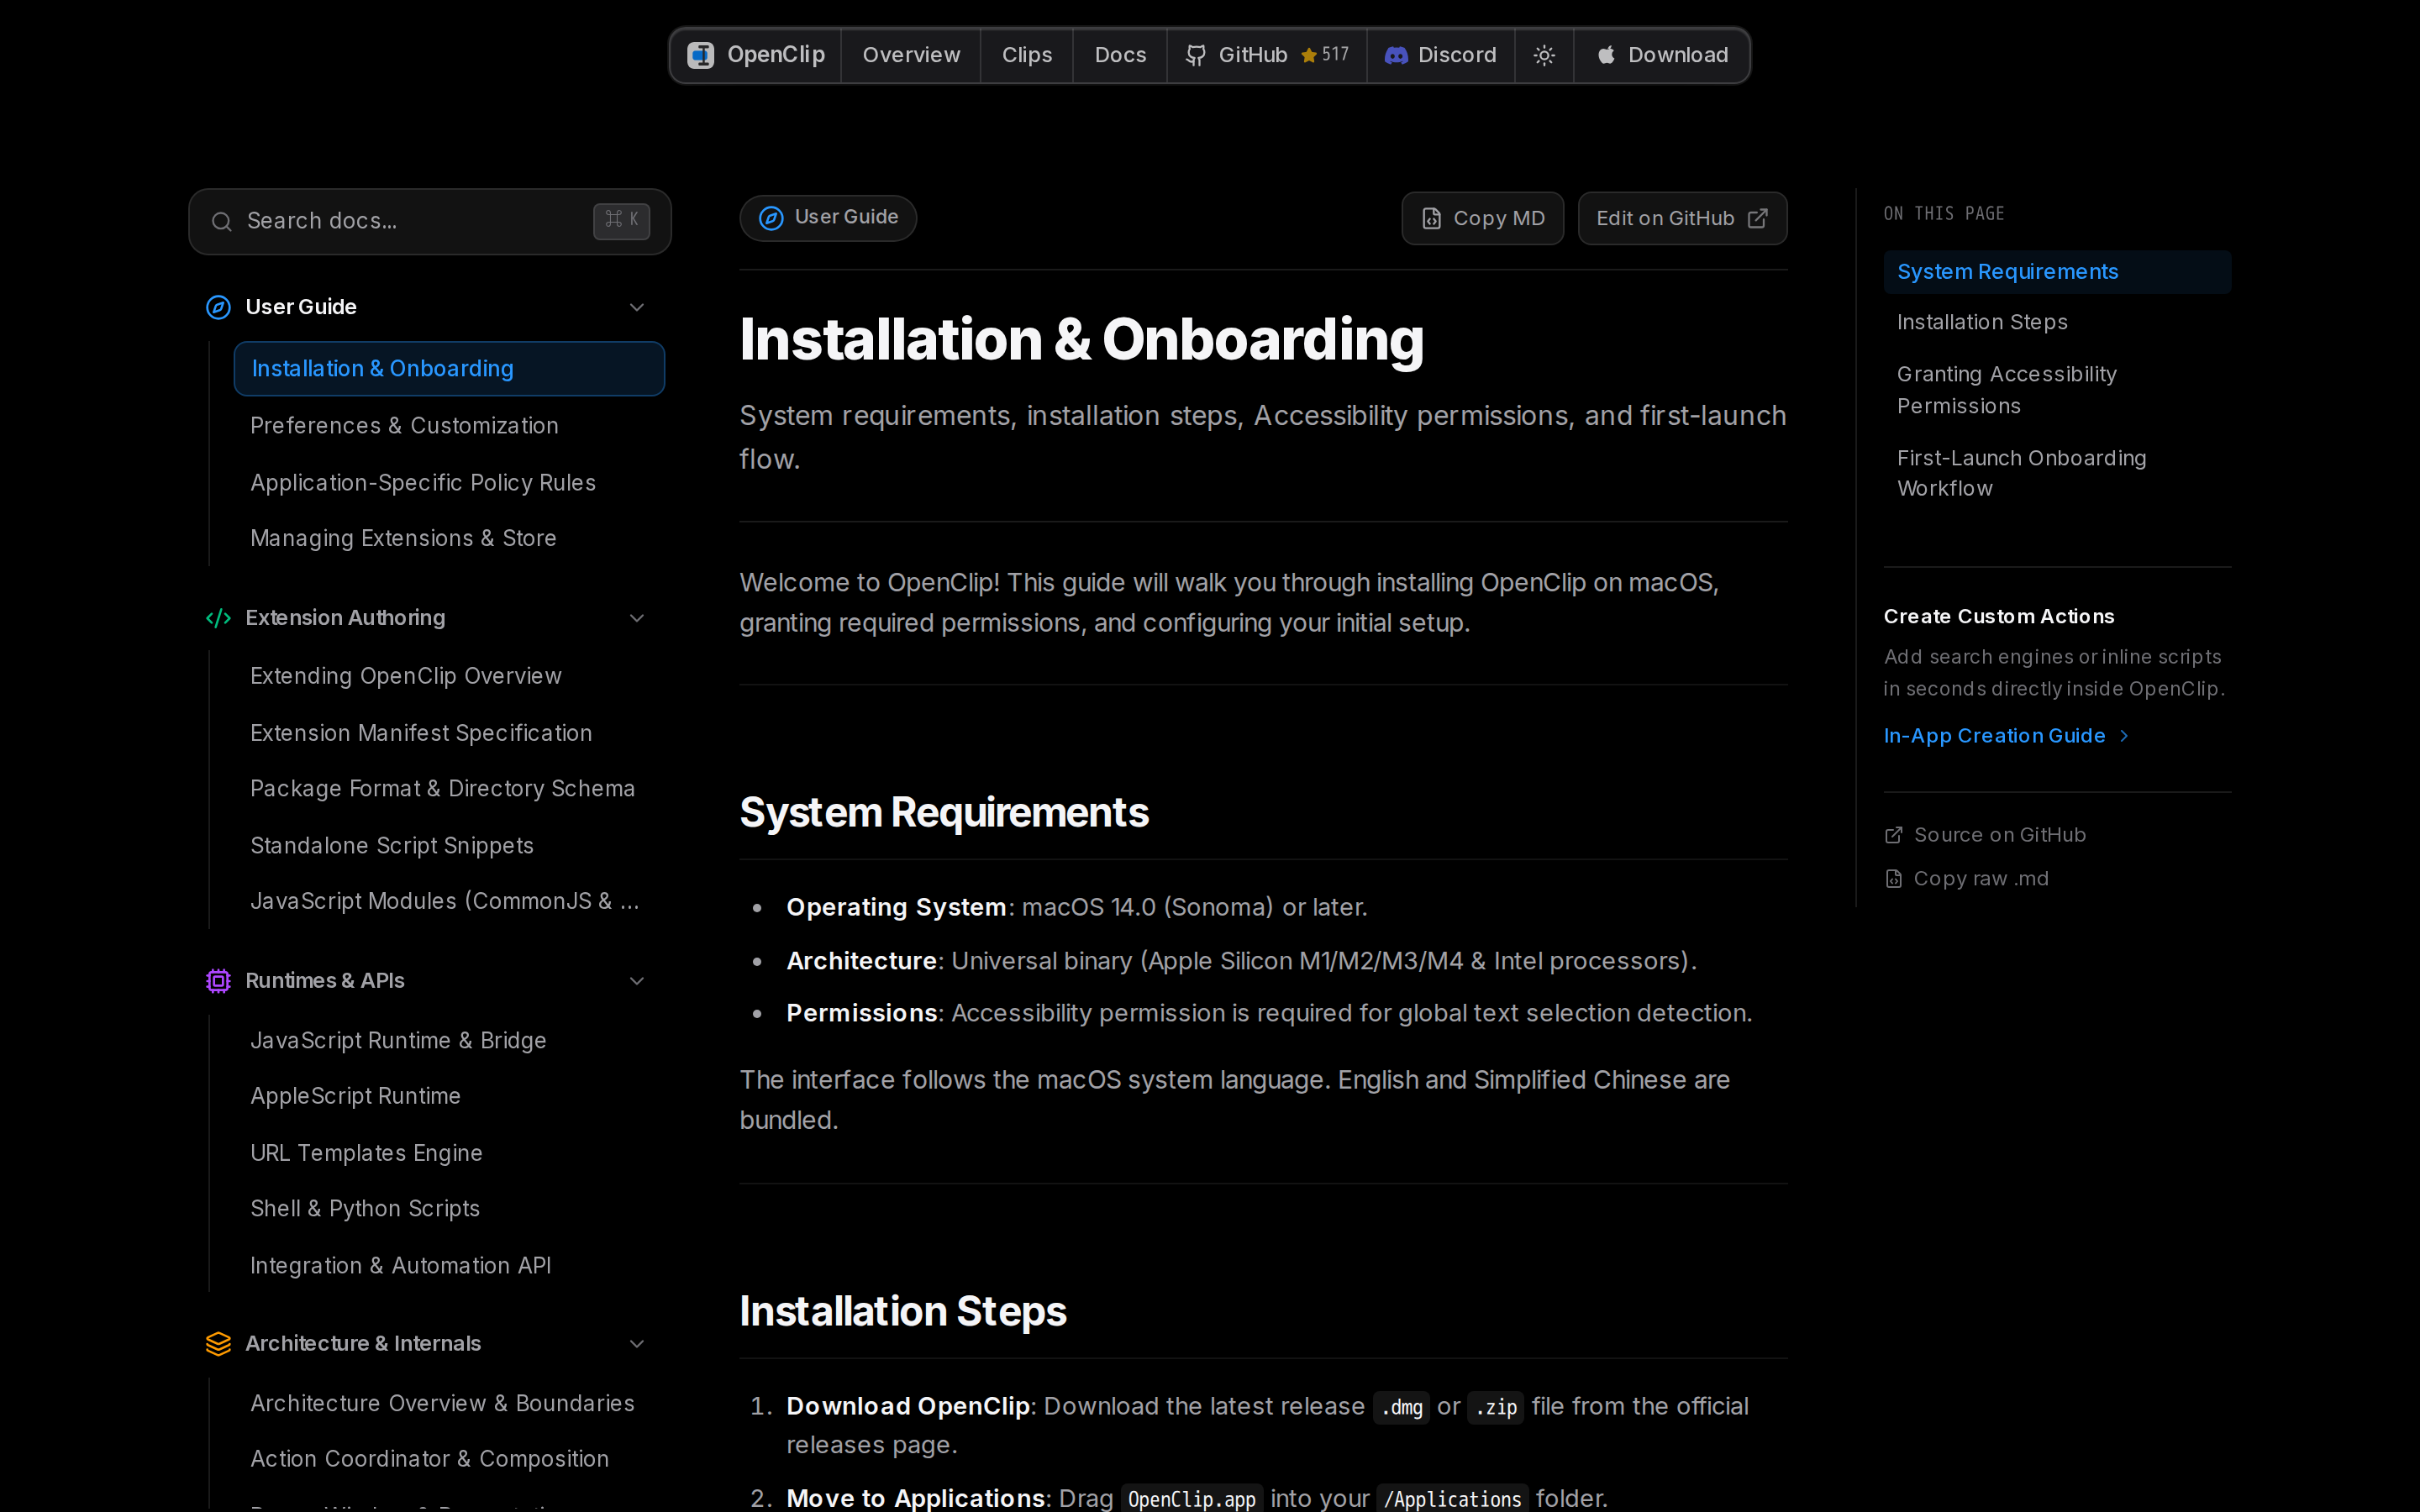Click the Copy raw .md file icon
Viewport: 2420px width, 1512px height.
(1893, 879)
